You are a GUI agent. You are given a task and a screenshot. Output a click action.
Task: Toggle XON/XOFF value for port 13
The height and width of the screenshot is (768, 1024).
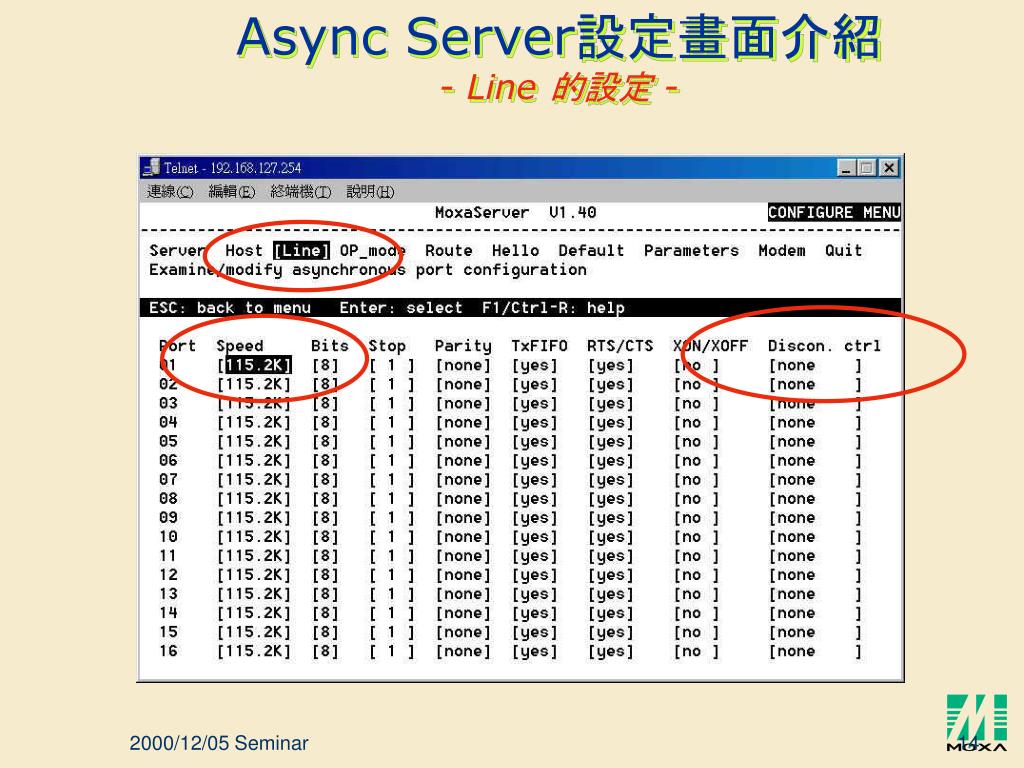click(696, 594)
